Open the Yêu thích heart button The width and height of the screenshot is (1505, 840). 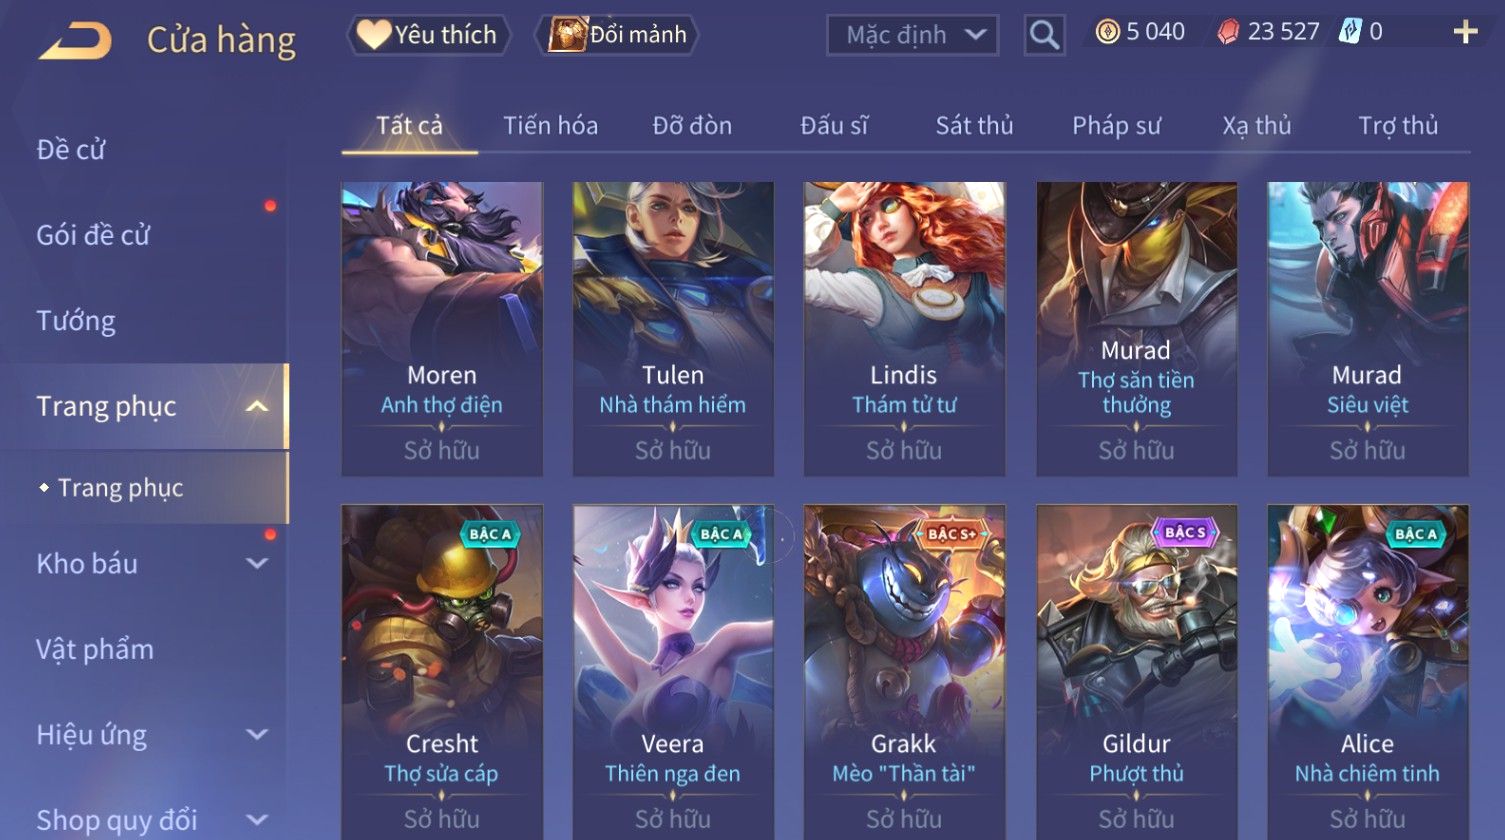coord(428,35)
